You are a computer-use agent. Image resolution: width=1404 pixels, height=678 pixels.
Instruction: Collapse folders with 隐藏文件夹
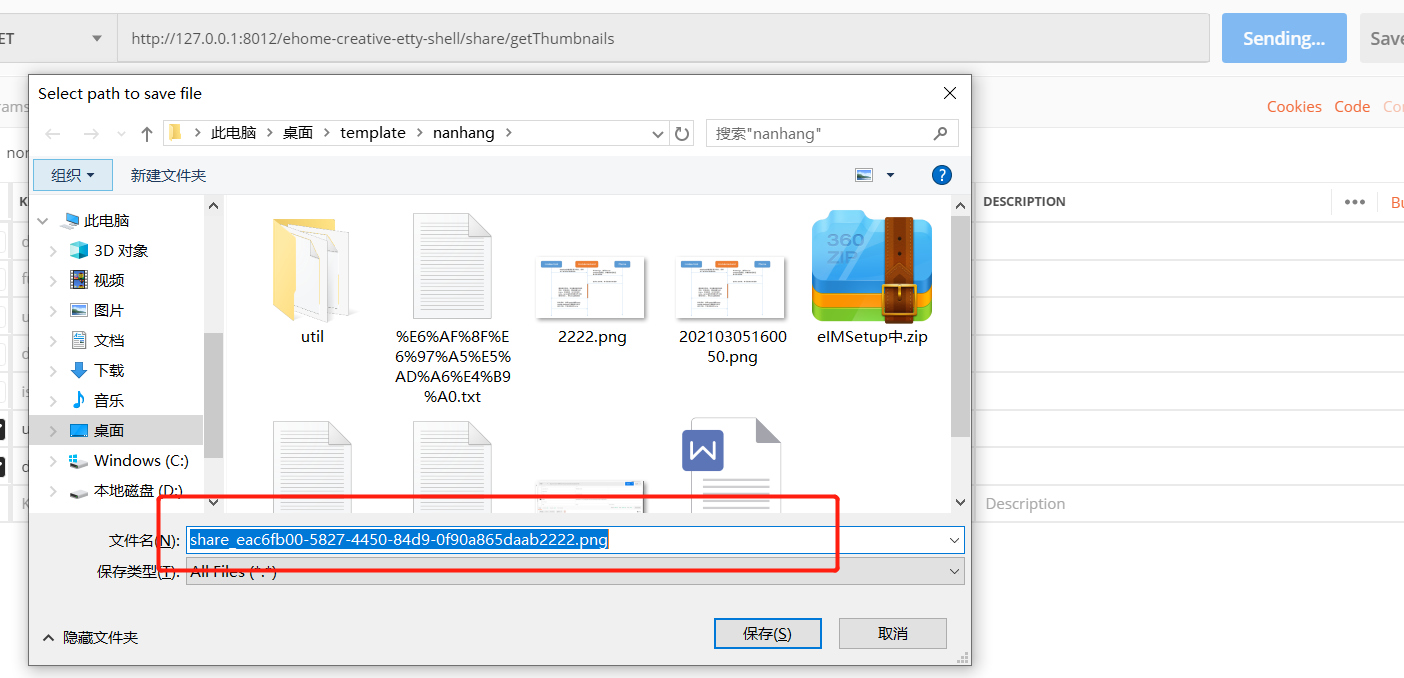(x=91, y=637)
